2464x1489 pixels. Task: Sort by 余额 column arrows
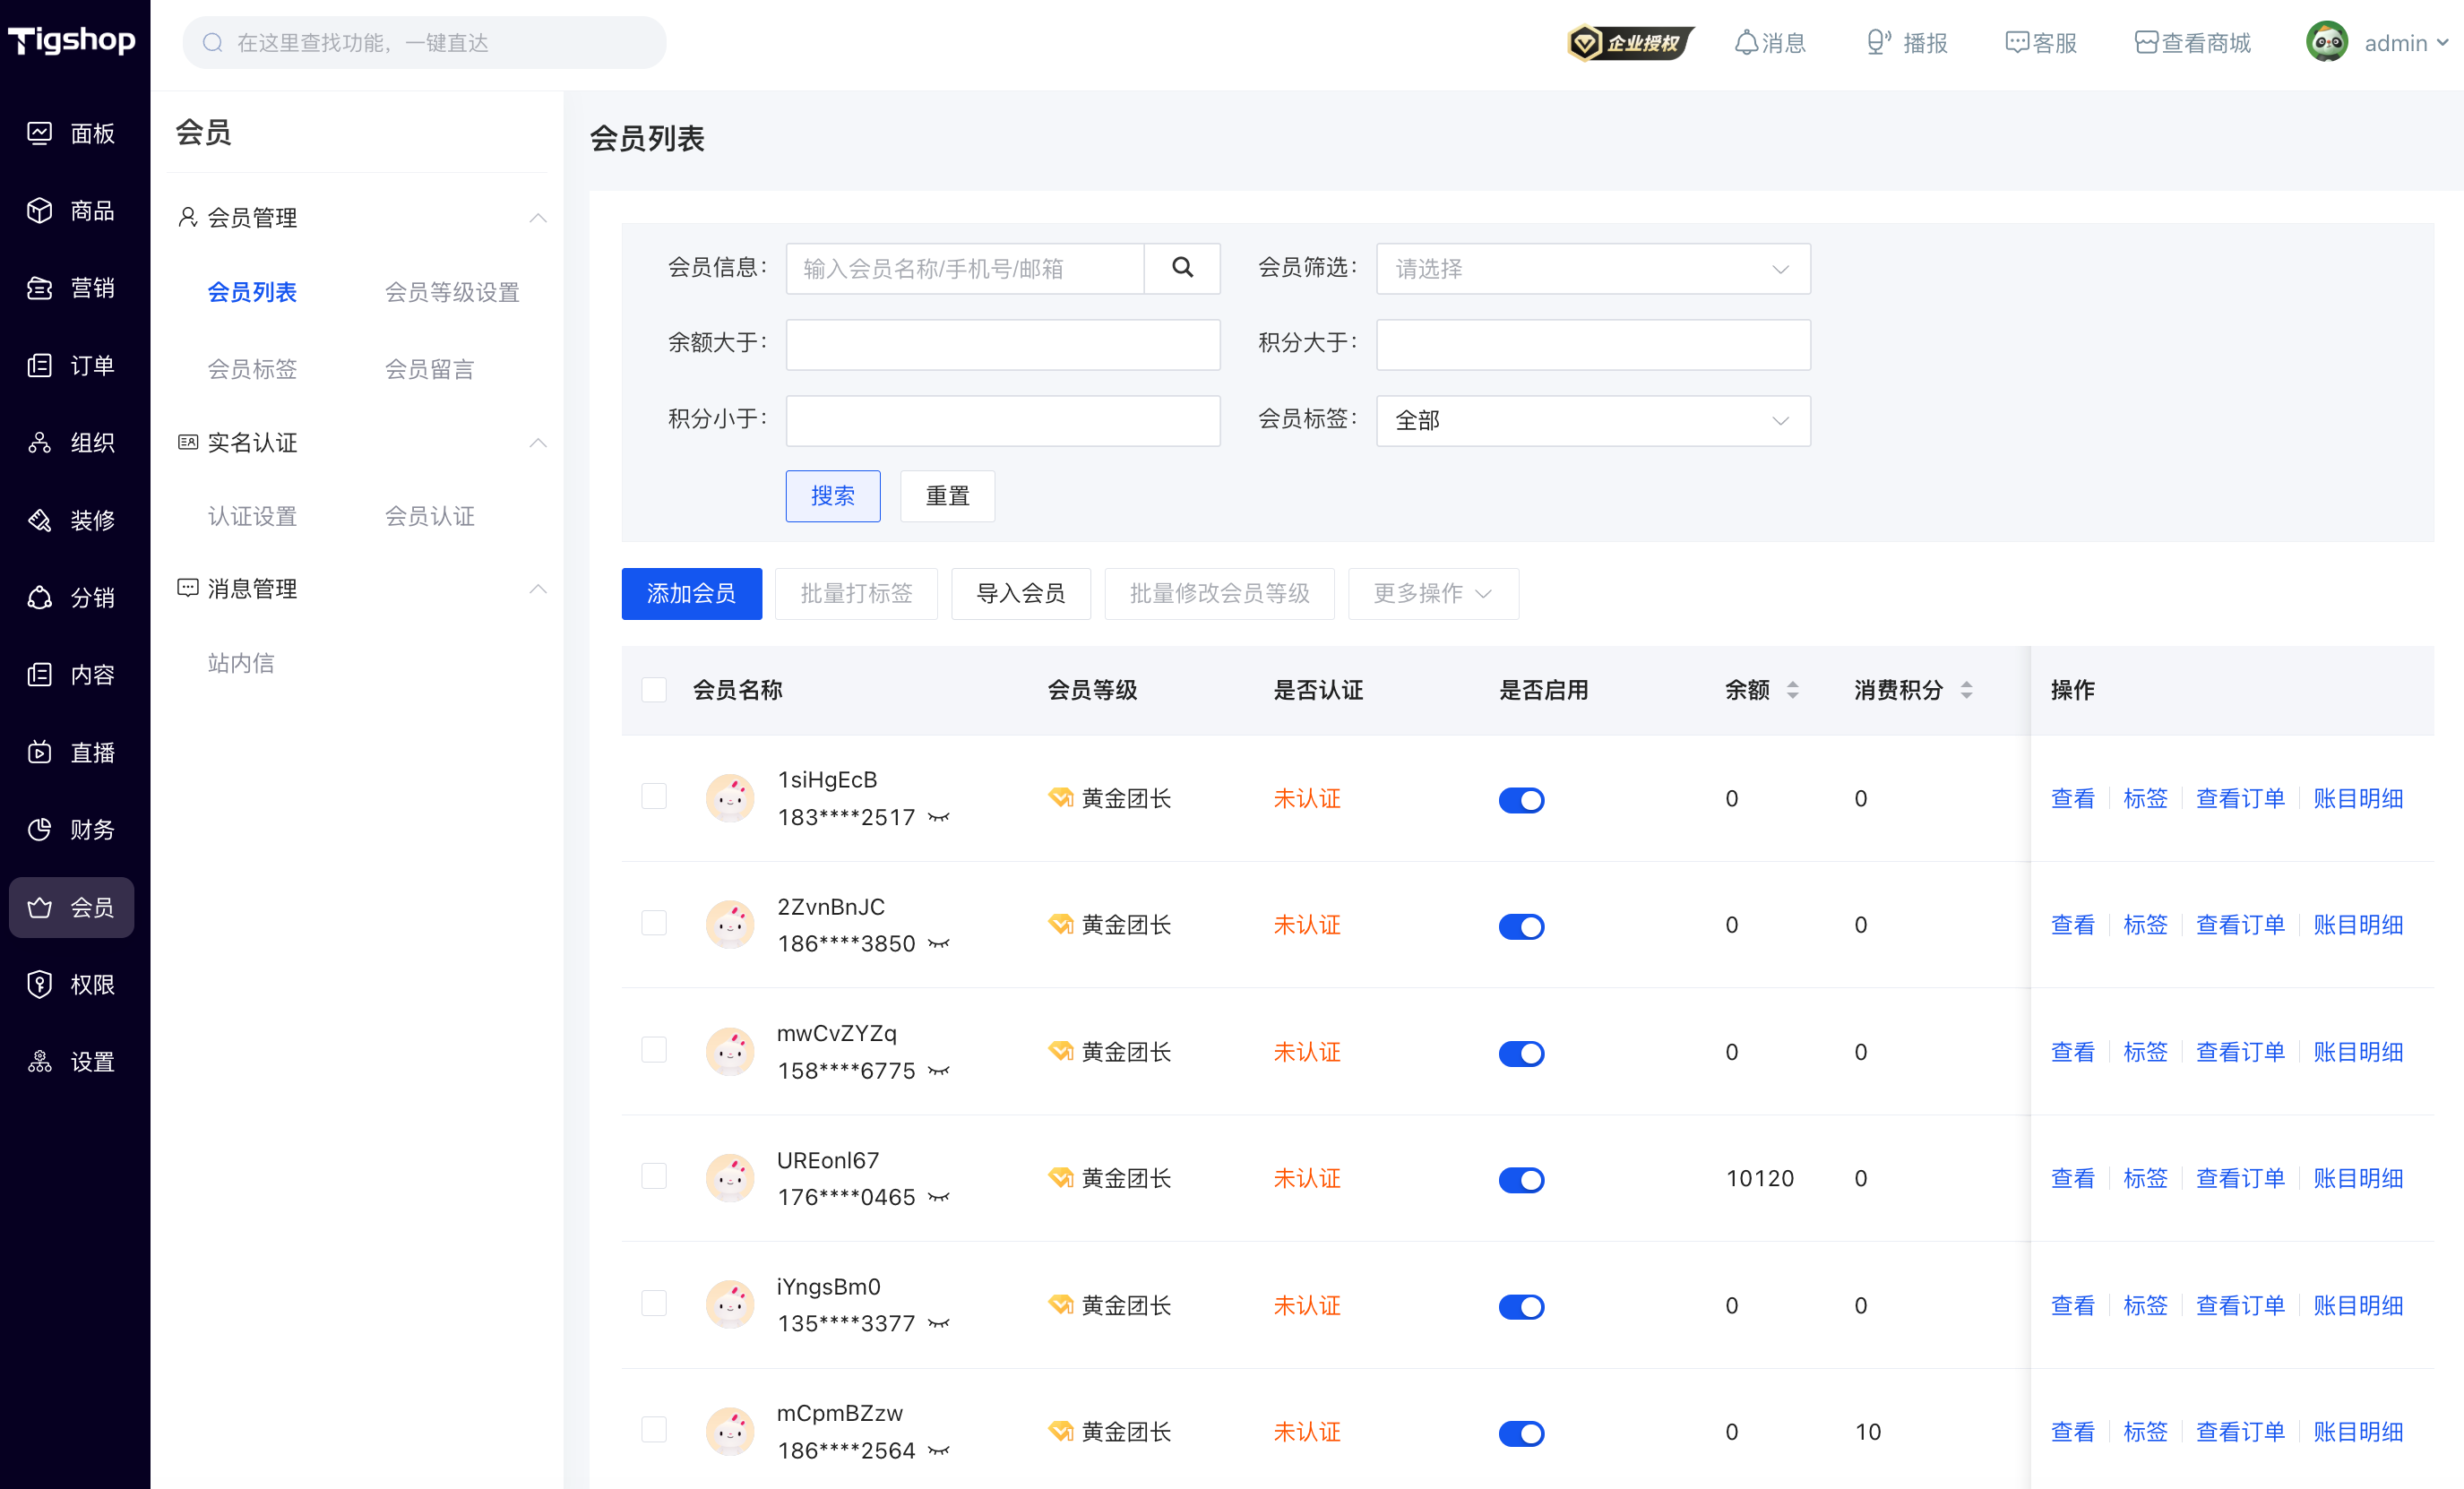coord(1792,690)
